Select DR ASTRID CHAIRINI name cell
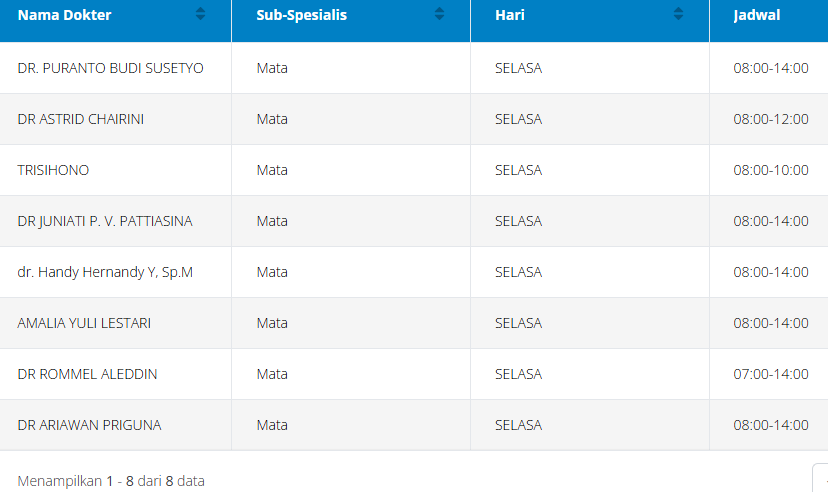The image size is (828, 492). click(x=81, y=119)
